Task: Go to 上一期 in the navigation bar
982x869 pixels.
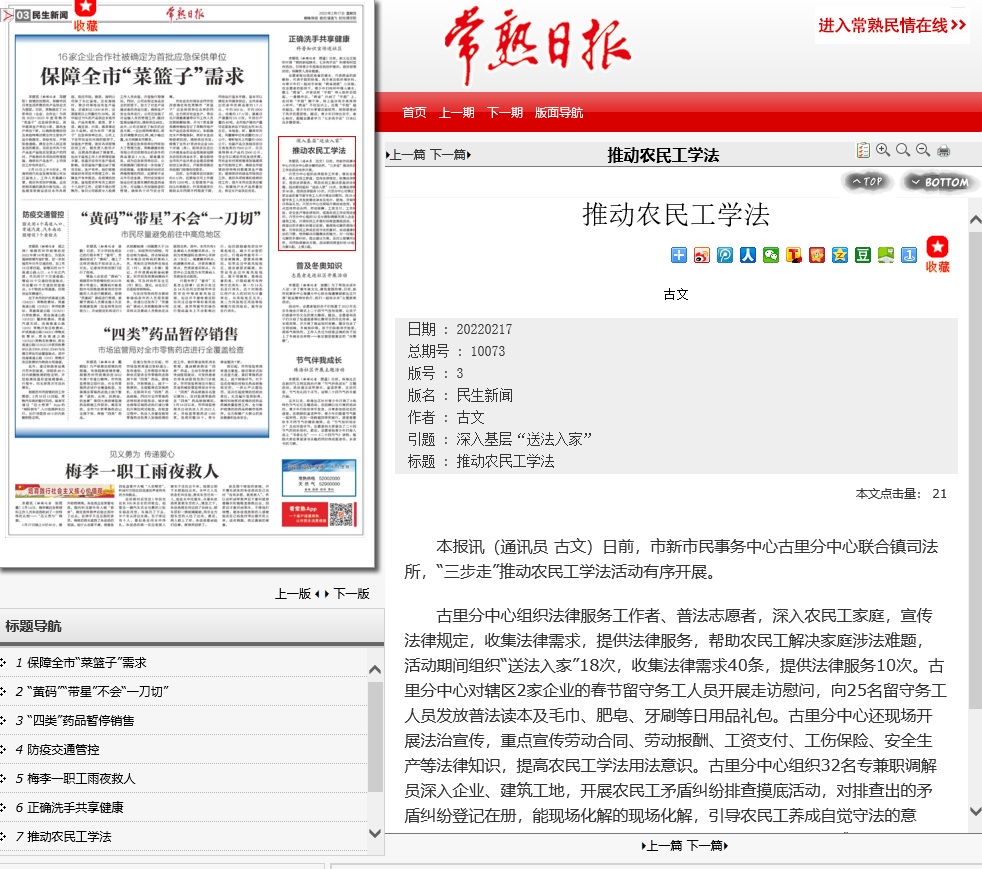Action: click(456, 113)
